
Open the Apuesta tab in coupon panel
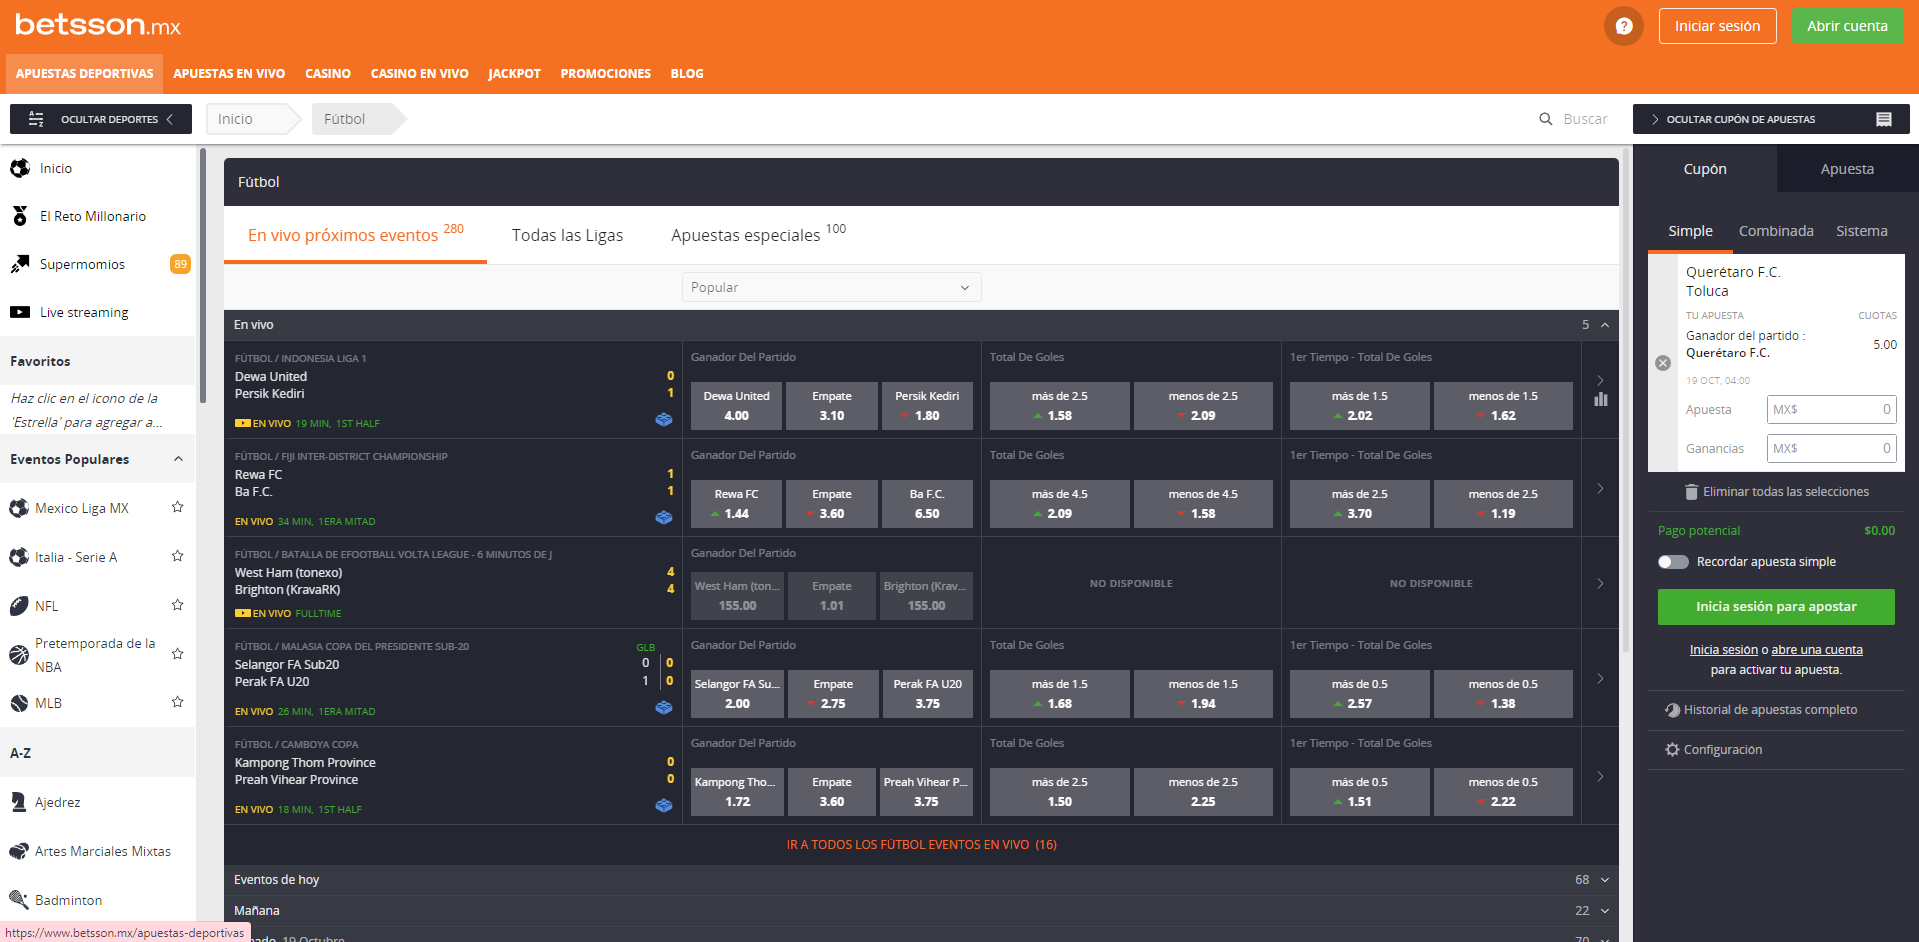[1847, 169]
